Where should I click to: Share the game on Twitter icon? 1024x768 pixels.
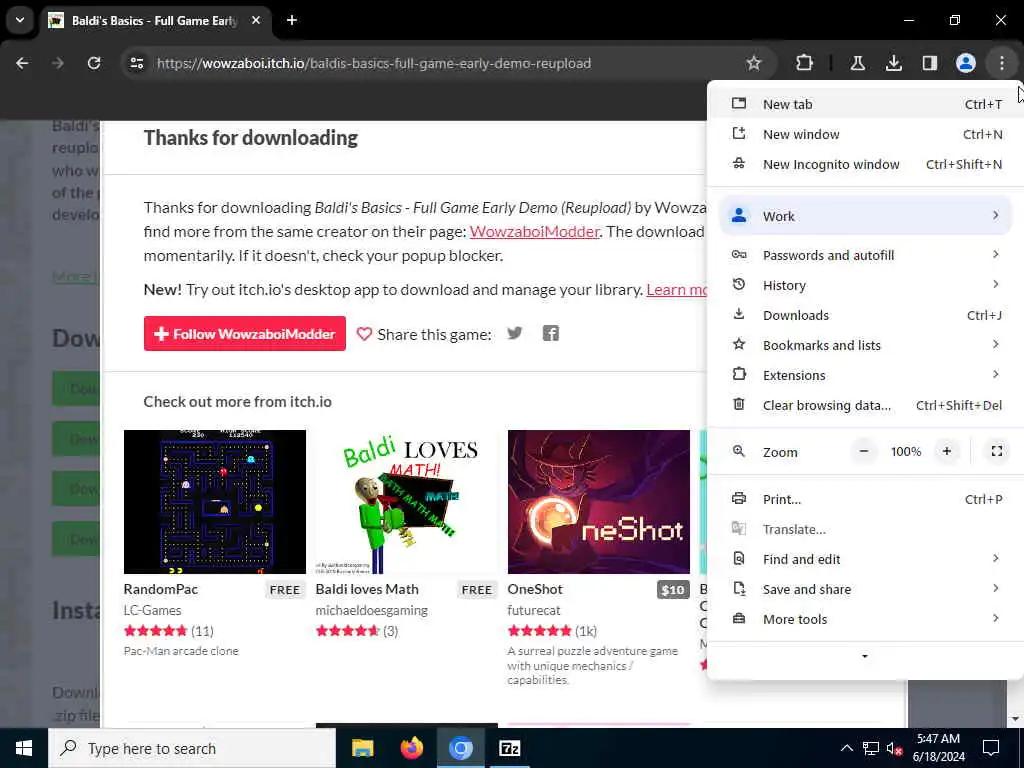coord(515,334)
